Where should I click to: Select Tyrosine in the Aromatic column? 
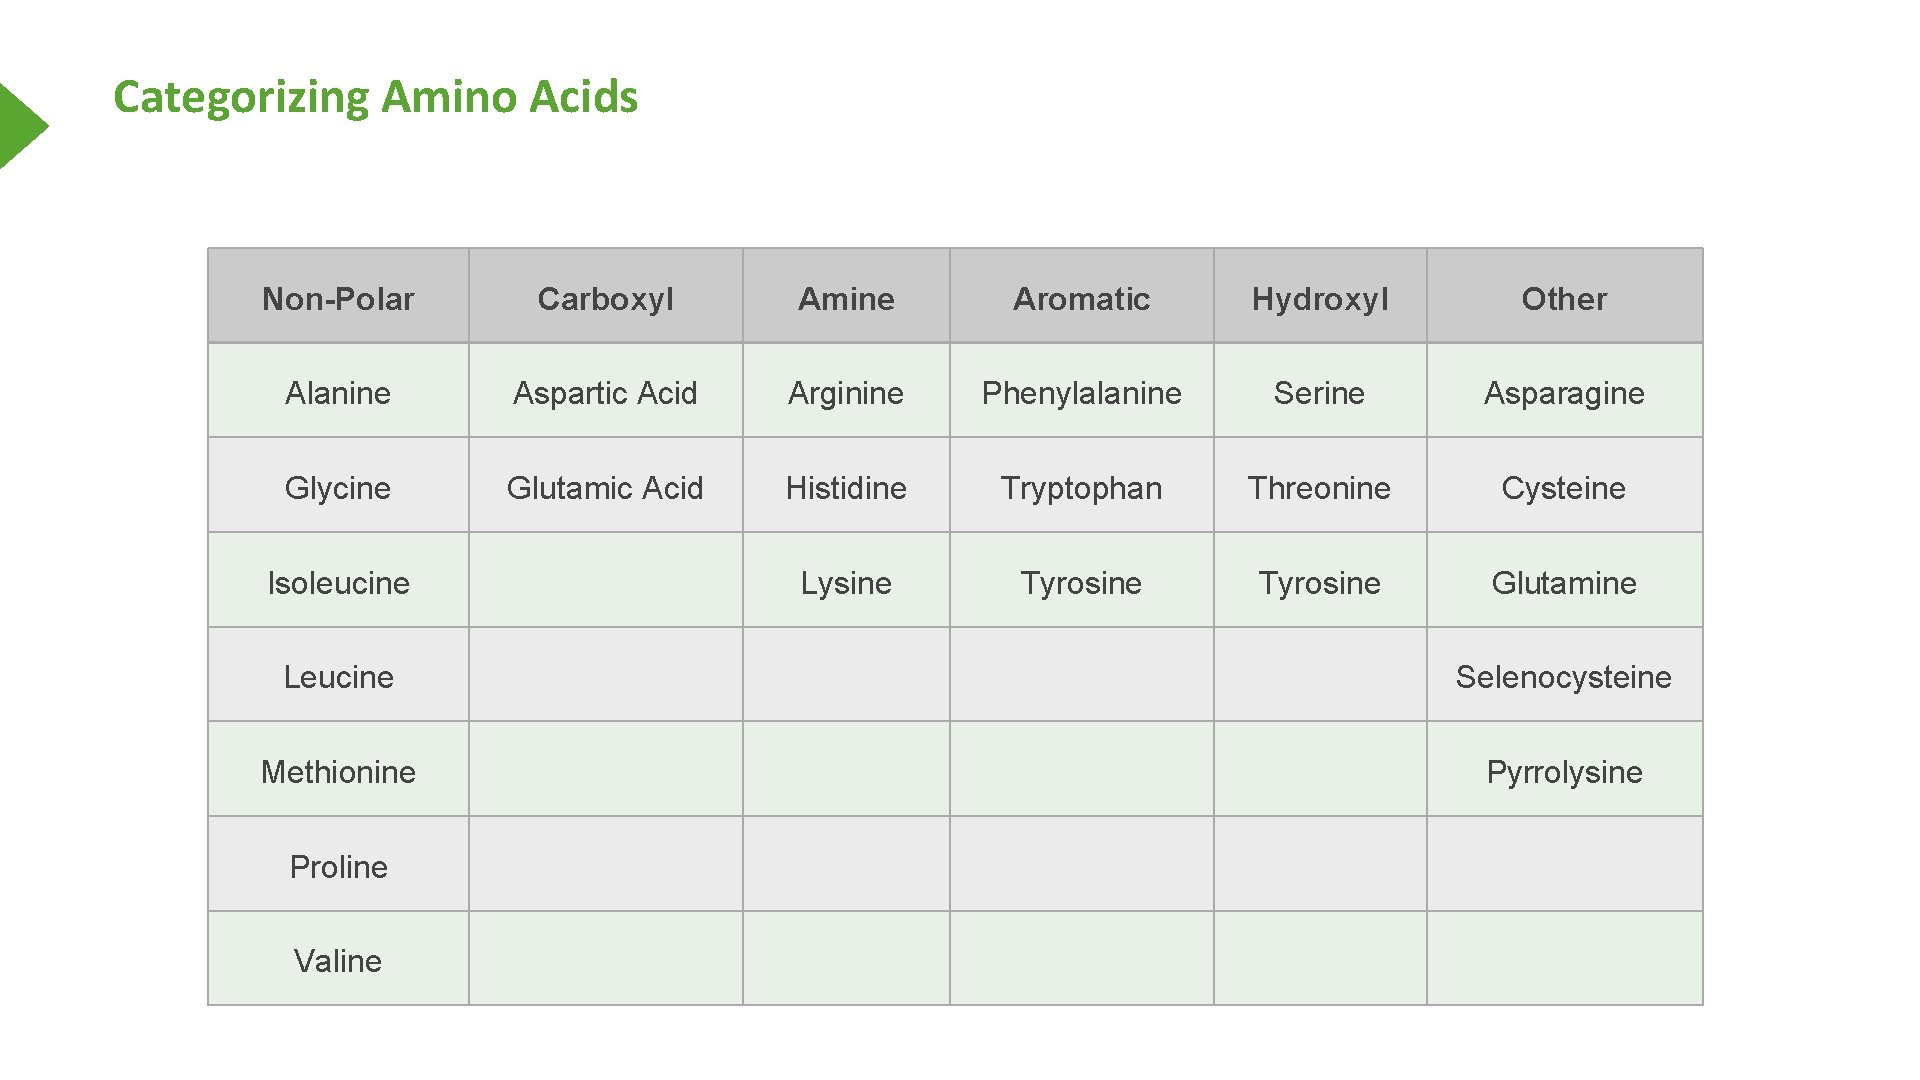[x=1081, y=583]
